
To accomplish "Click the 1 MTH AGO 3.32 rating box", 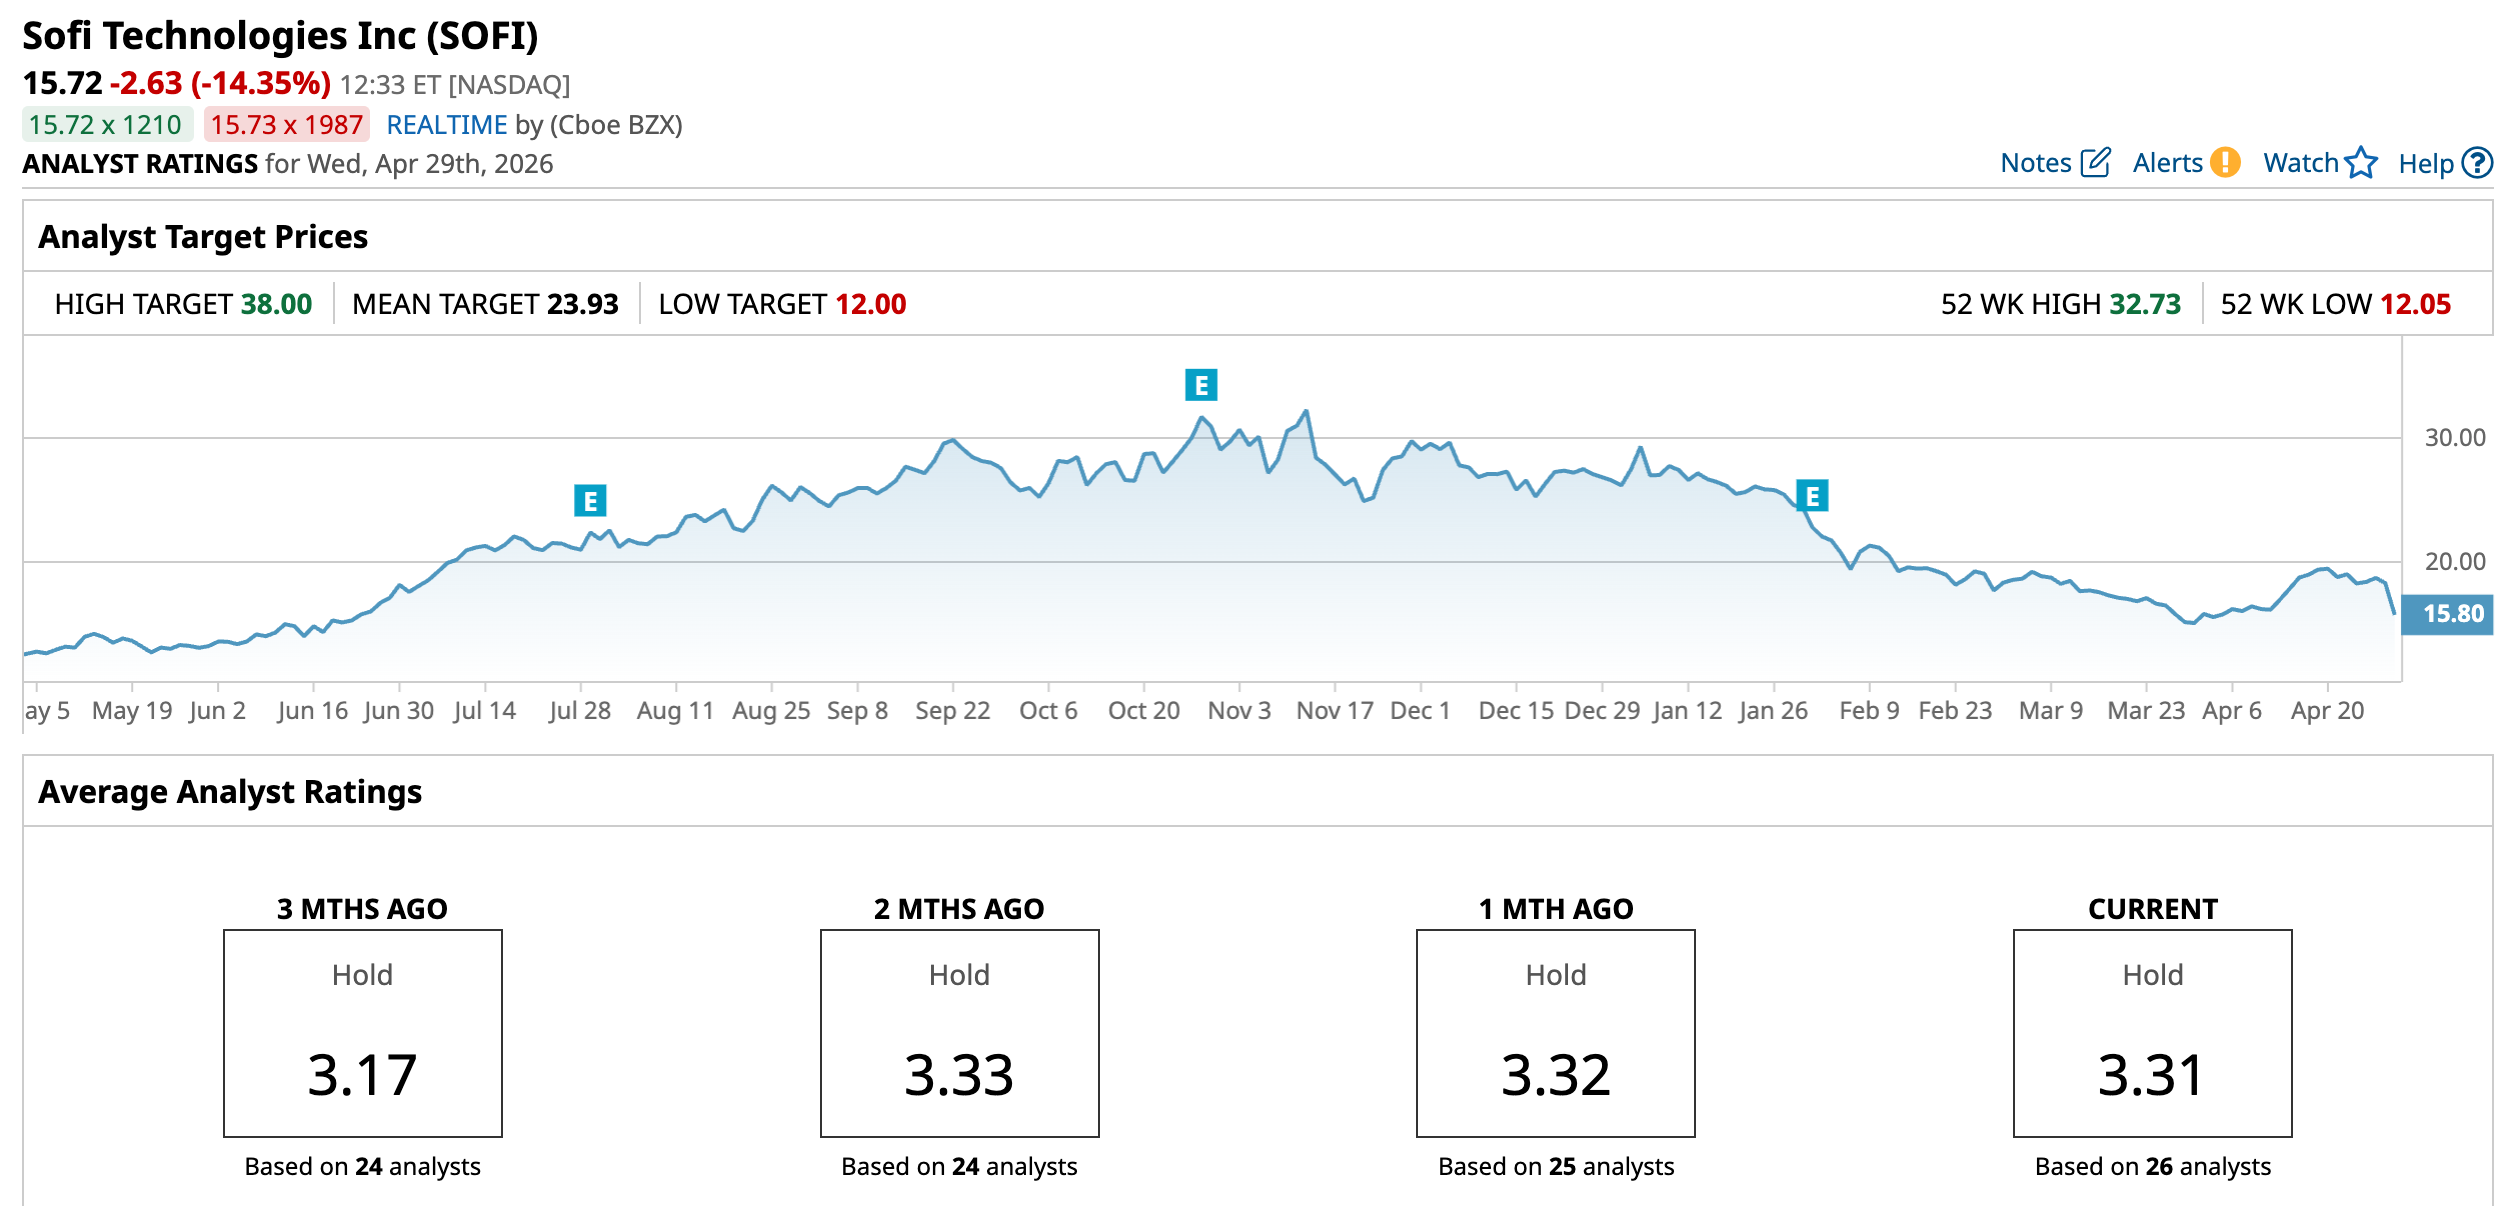I will (1555, 1033).
